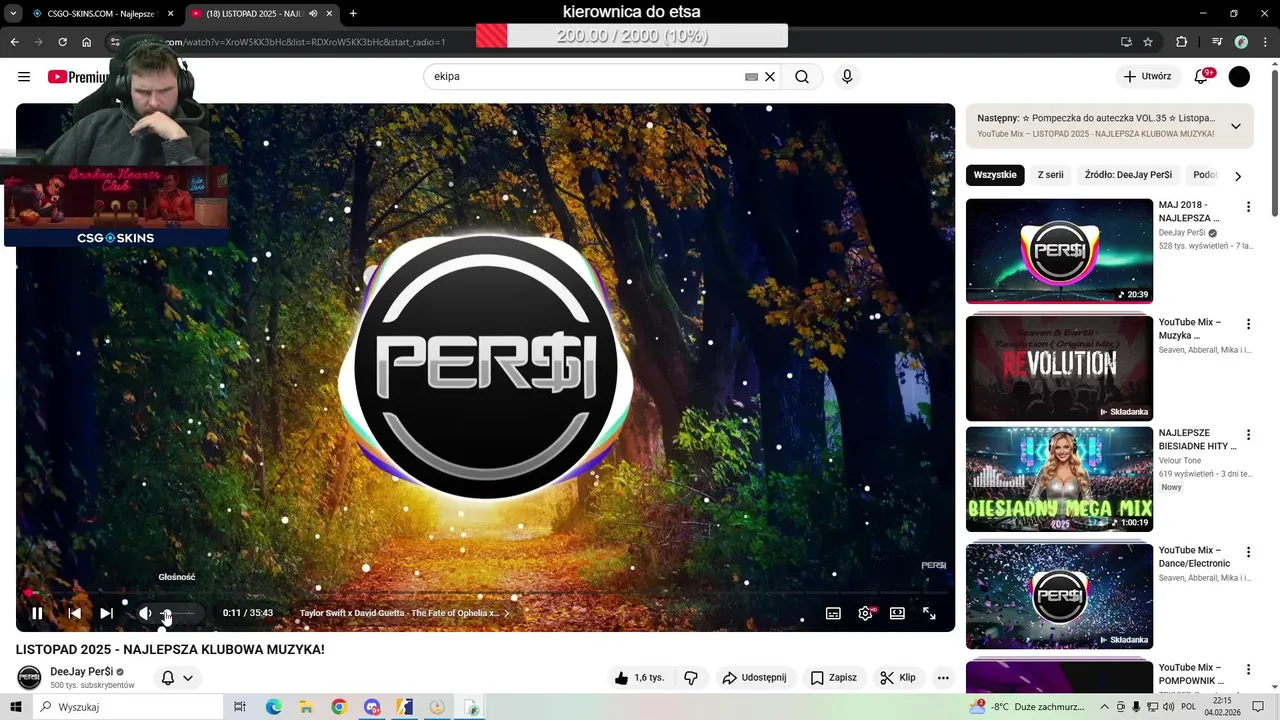Seek on the red video progress bar

pos(485,593)
